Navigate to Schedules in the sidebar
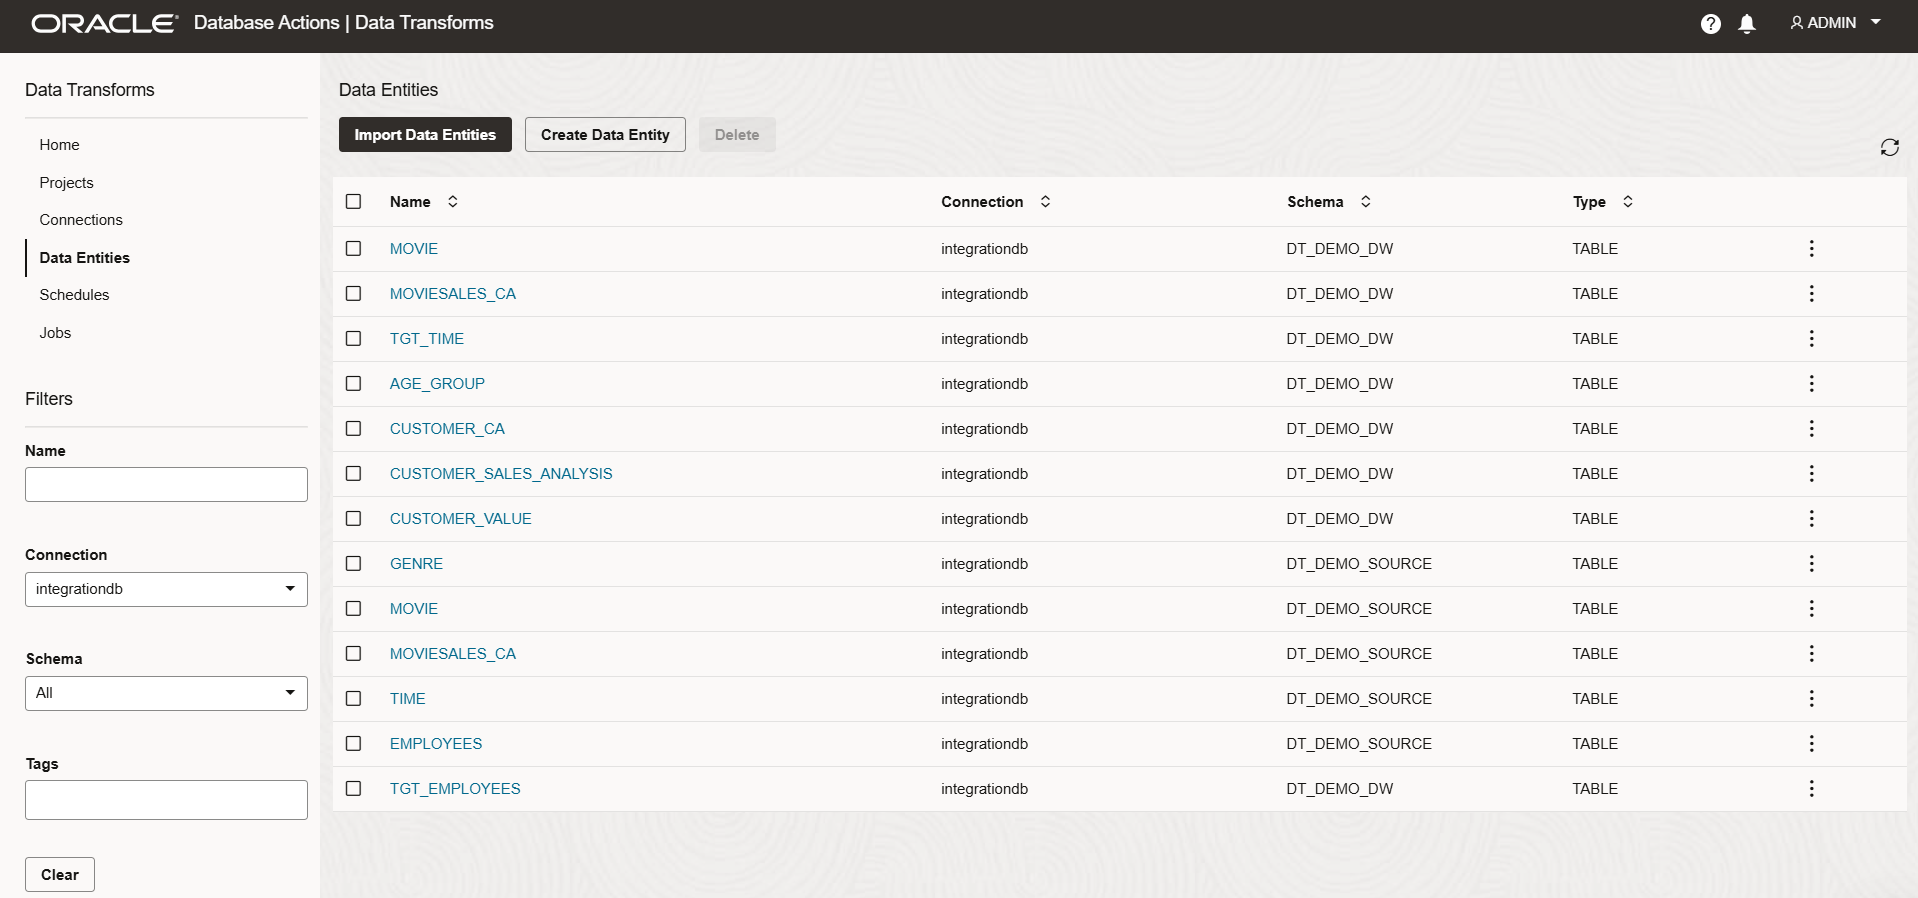Screen dimensions: 1918x898 click(74, 295)
